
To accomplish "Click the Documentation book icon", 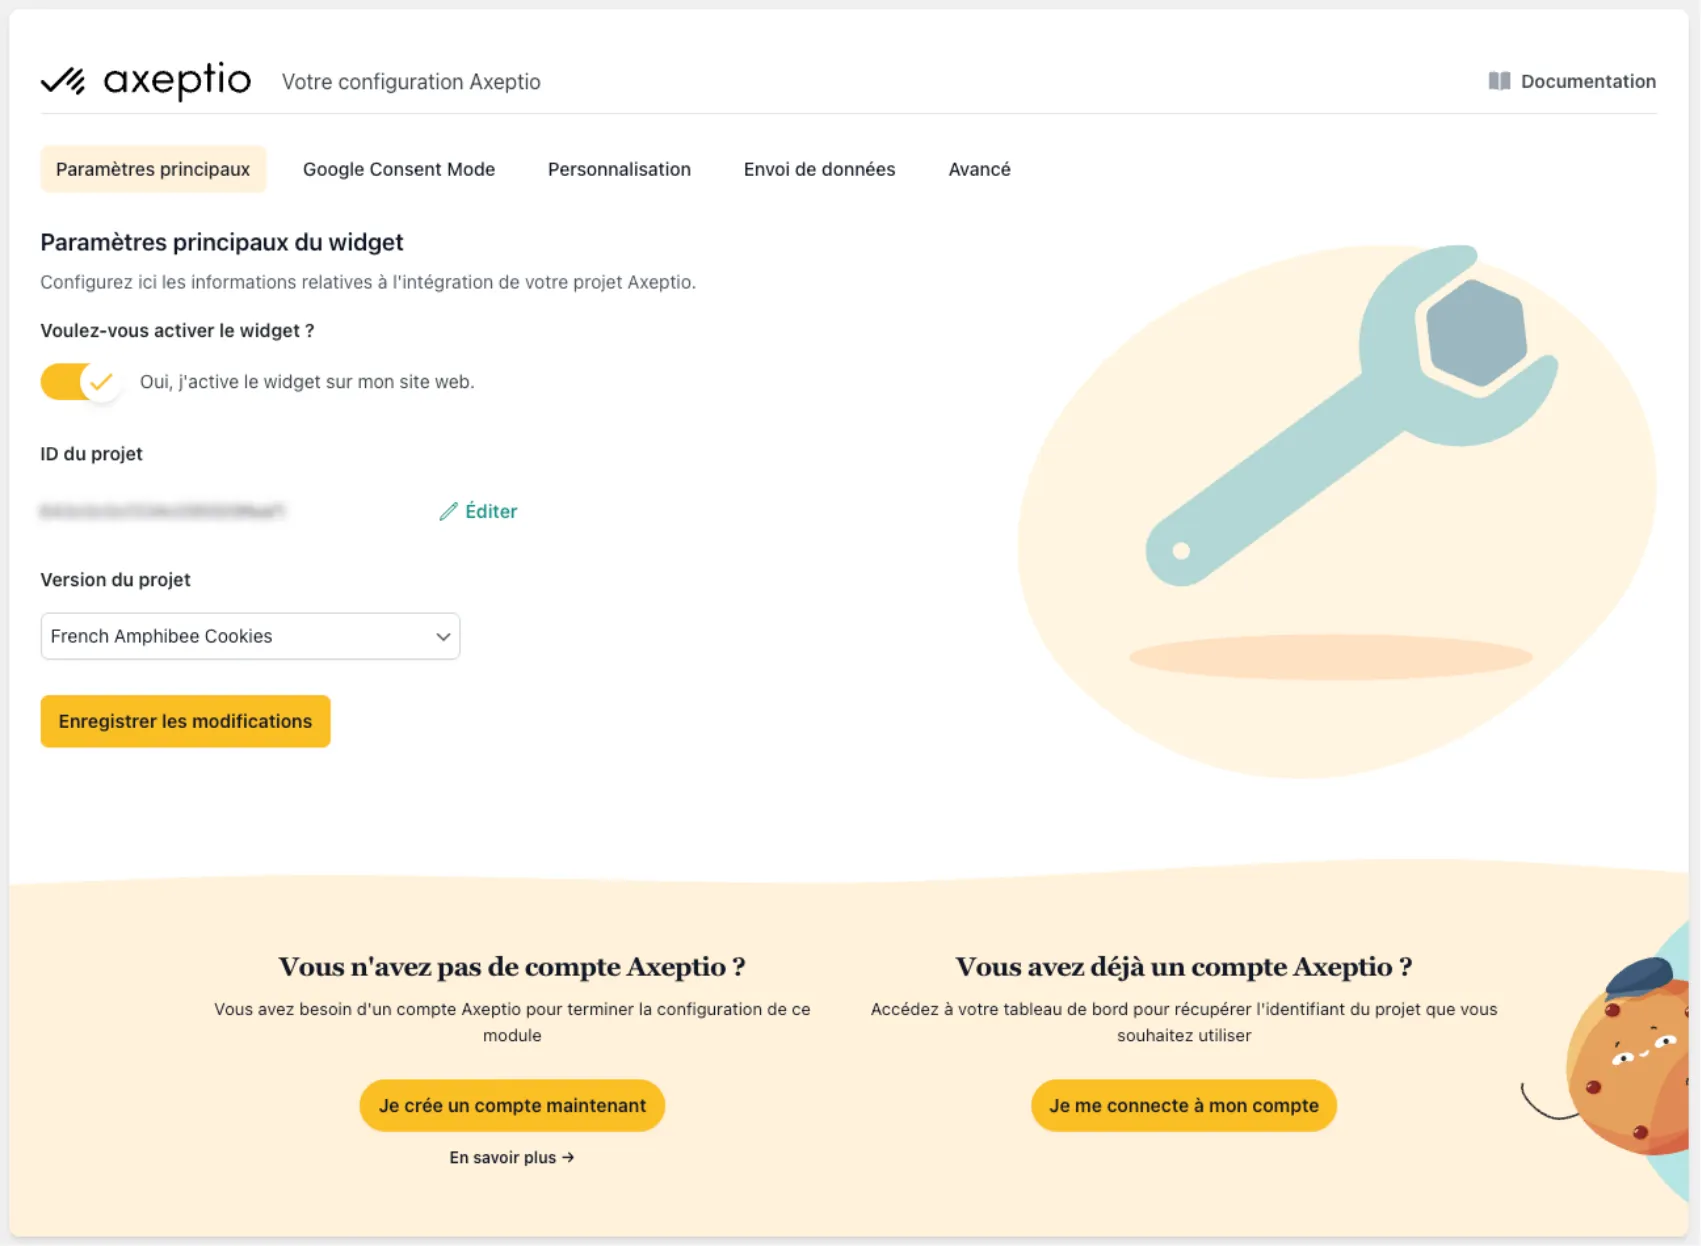I will [x=1498, y=81].
